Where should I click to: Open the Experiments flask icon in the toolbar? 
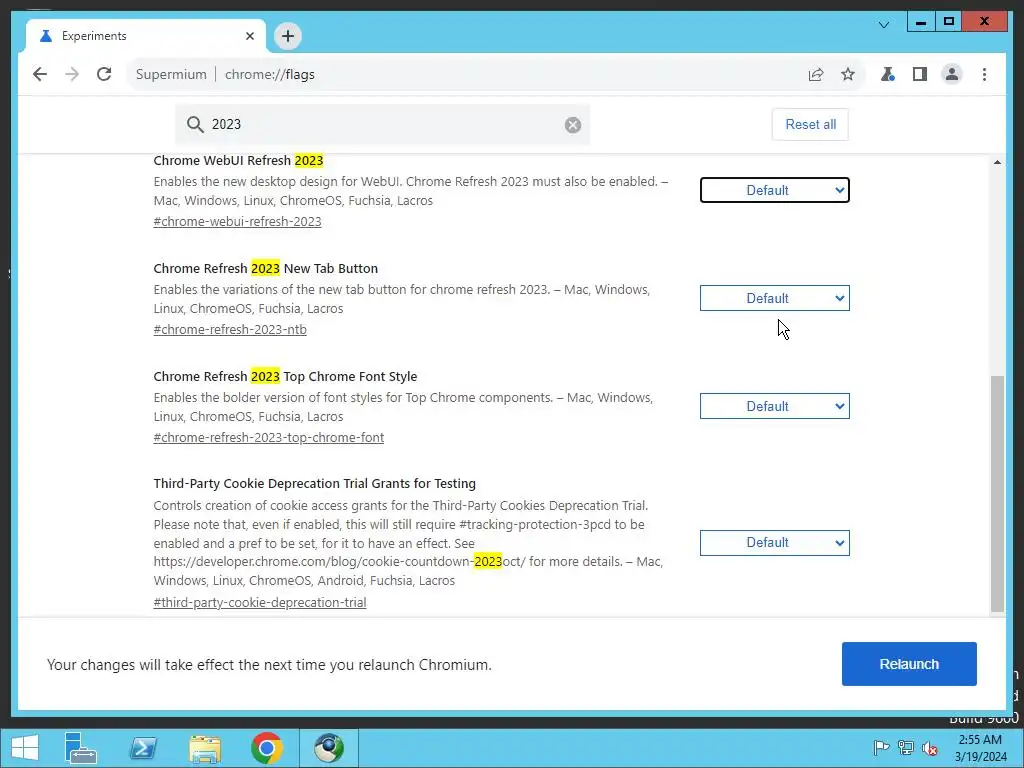coord(888,74)
